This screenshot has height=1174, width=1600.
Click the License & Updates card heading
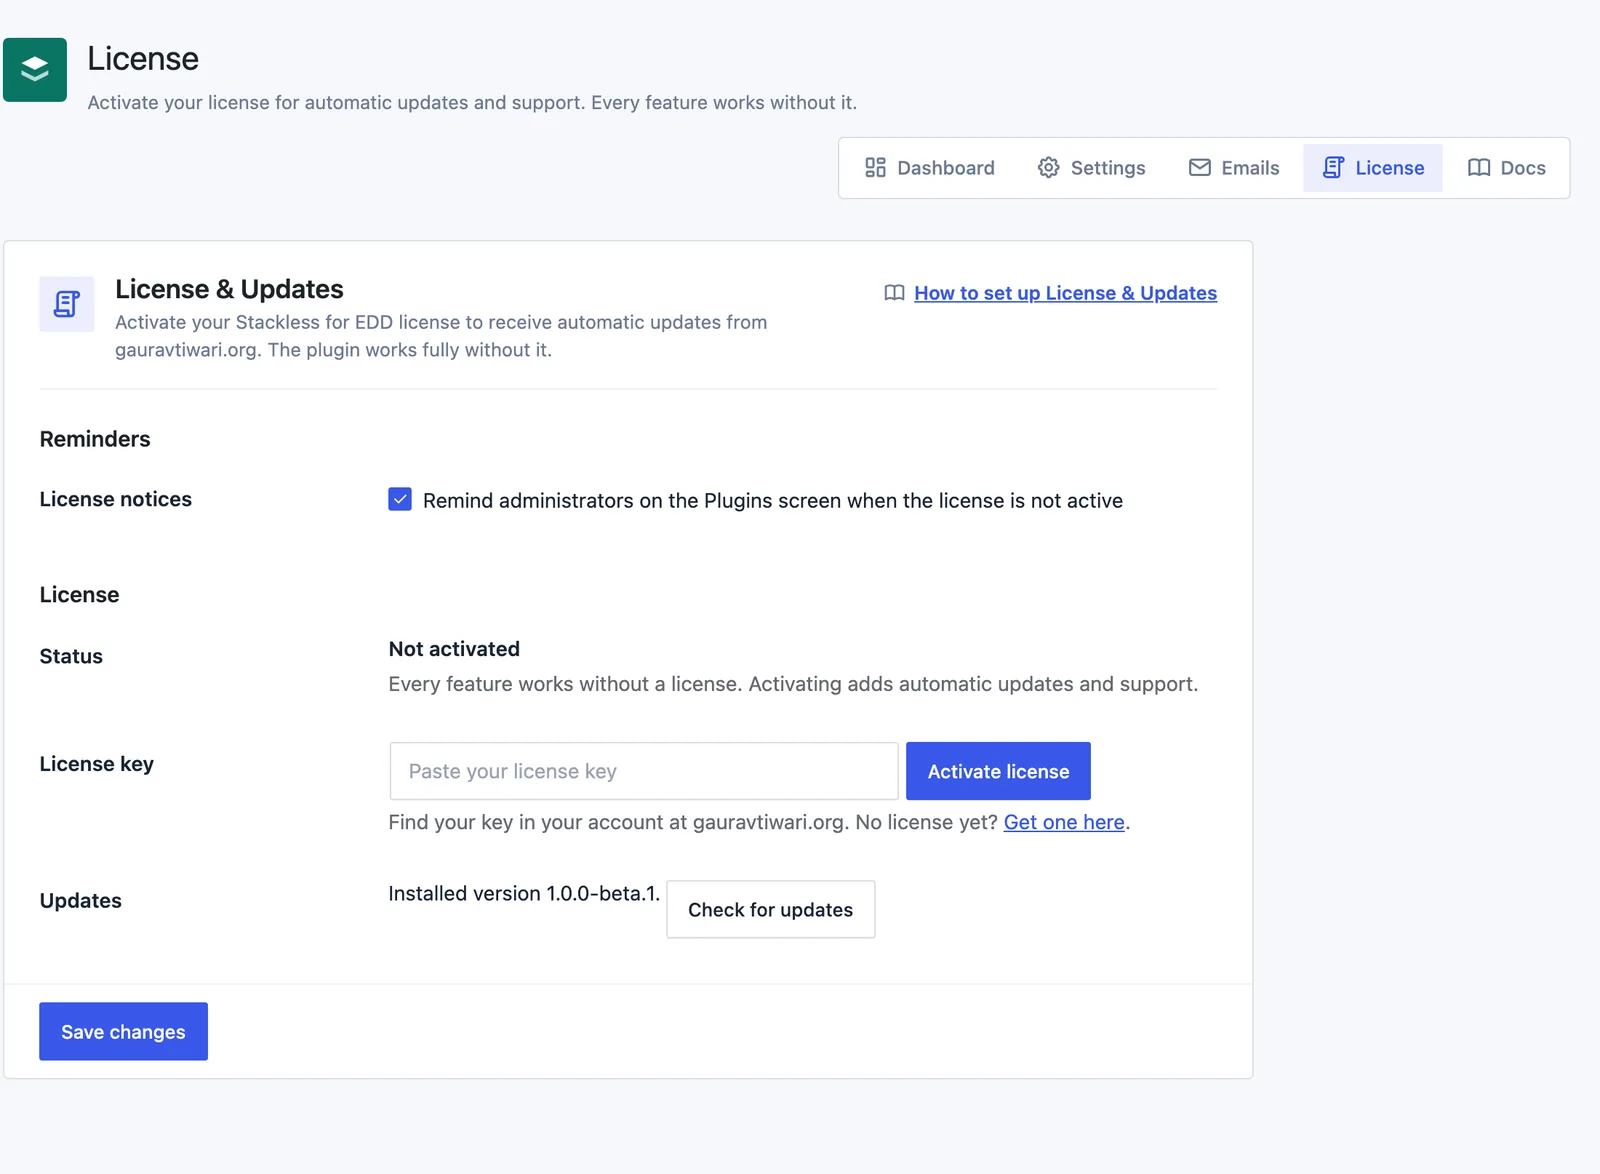click(229, 289)
